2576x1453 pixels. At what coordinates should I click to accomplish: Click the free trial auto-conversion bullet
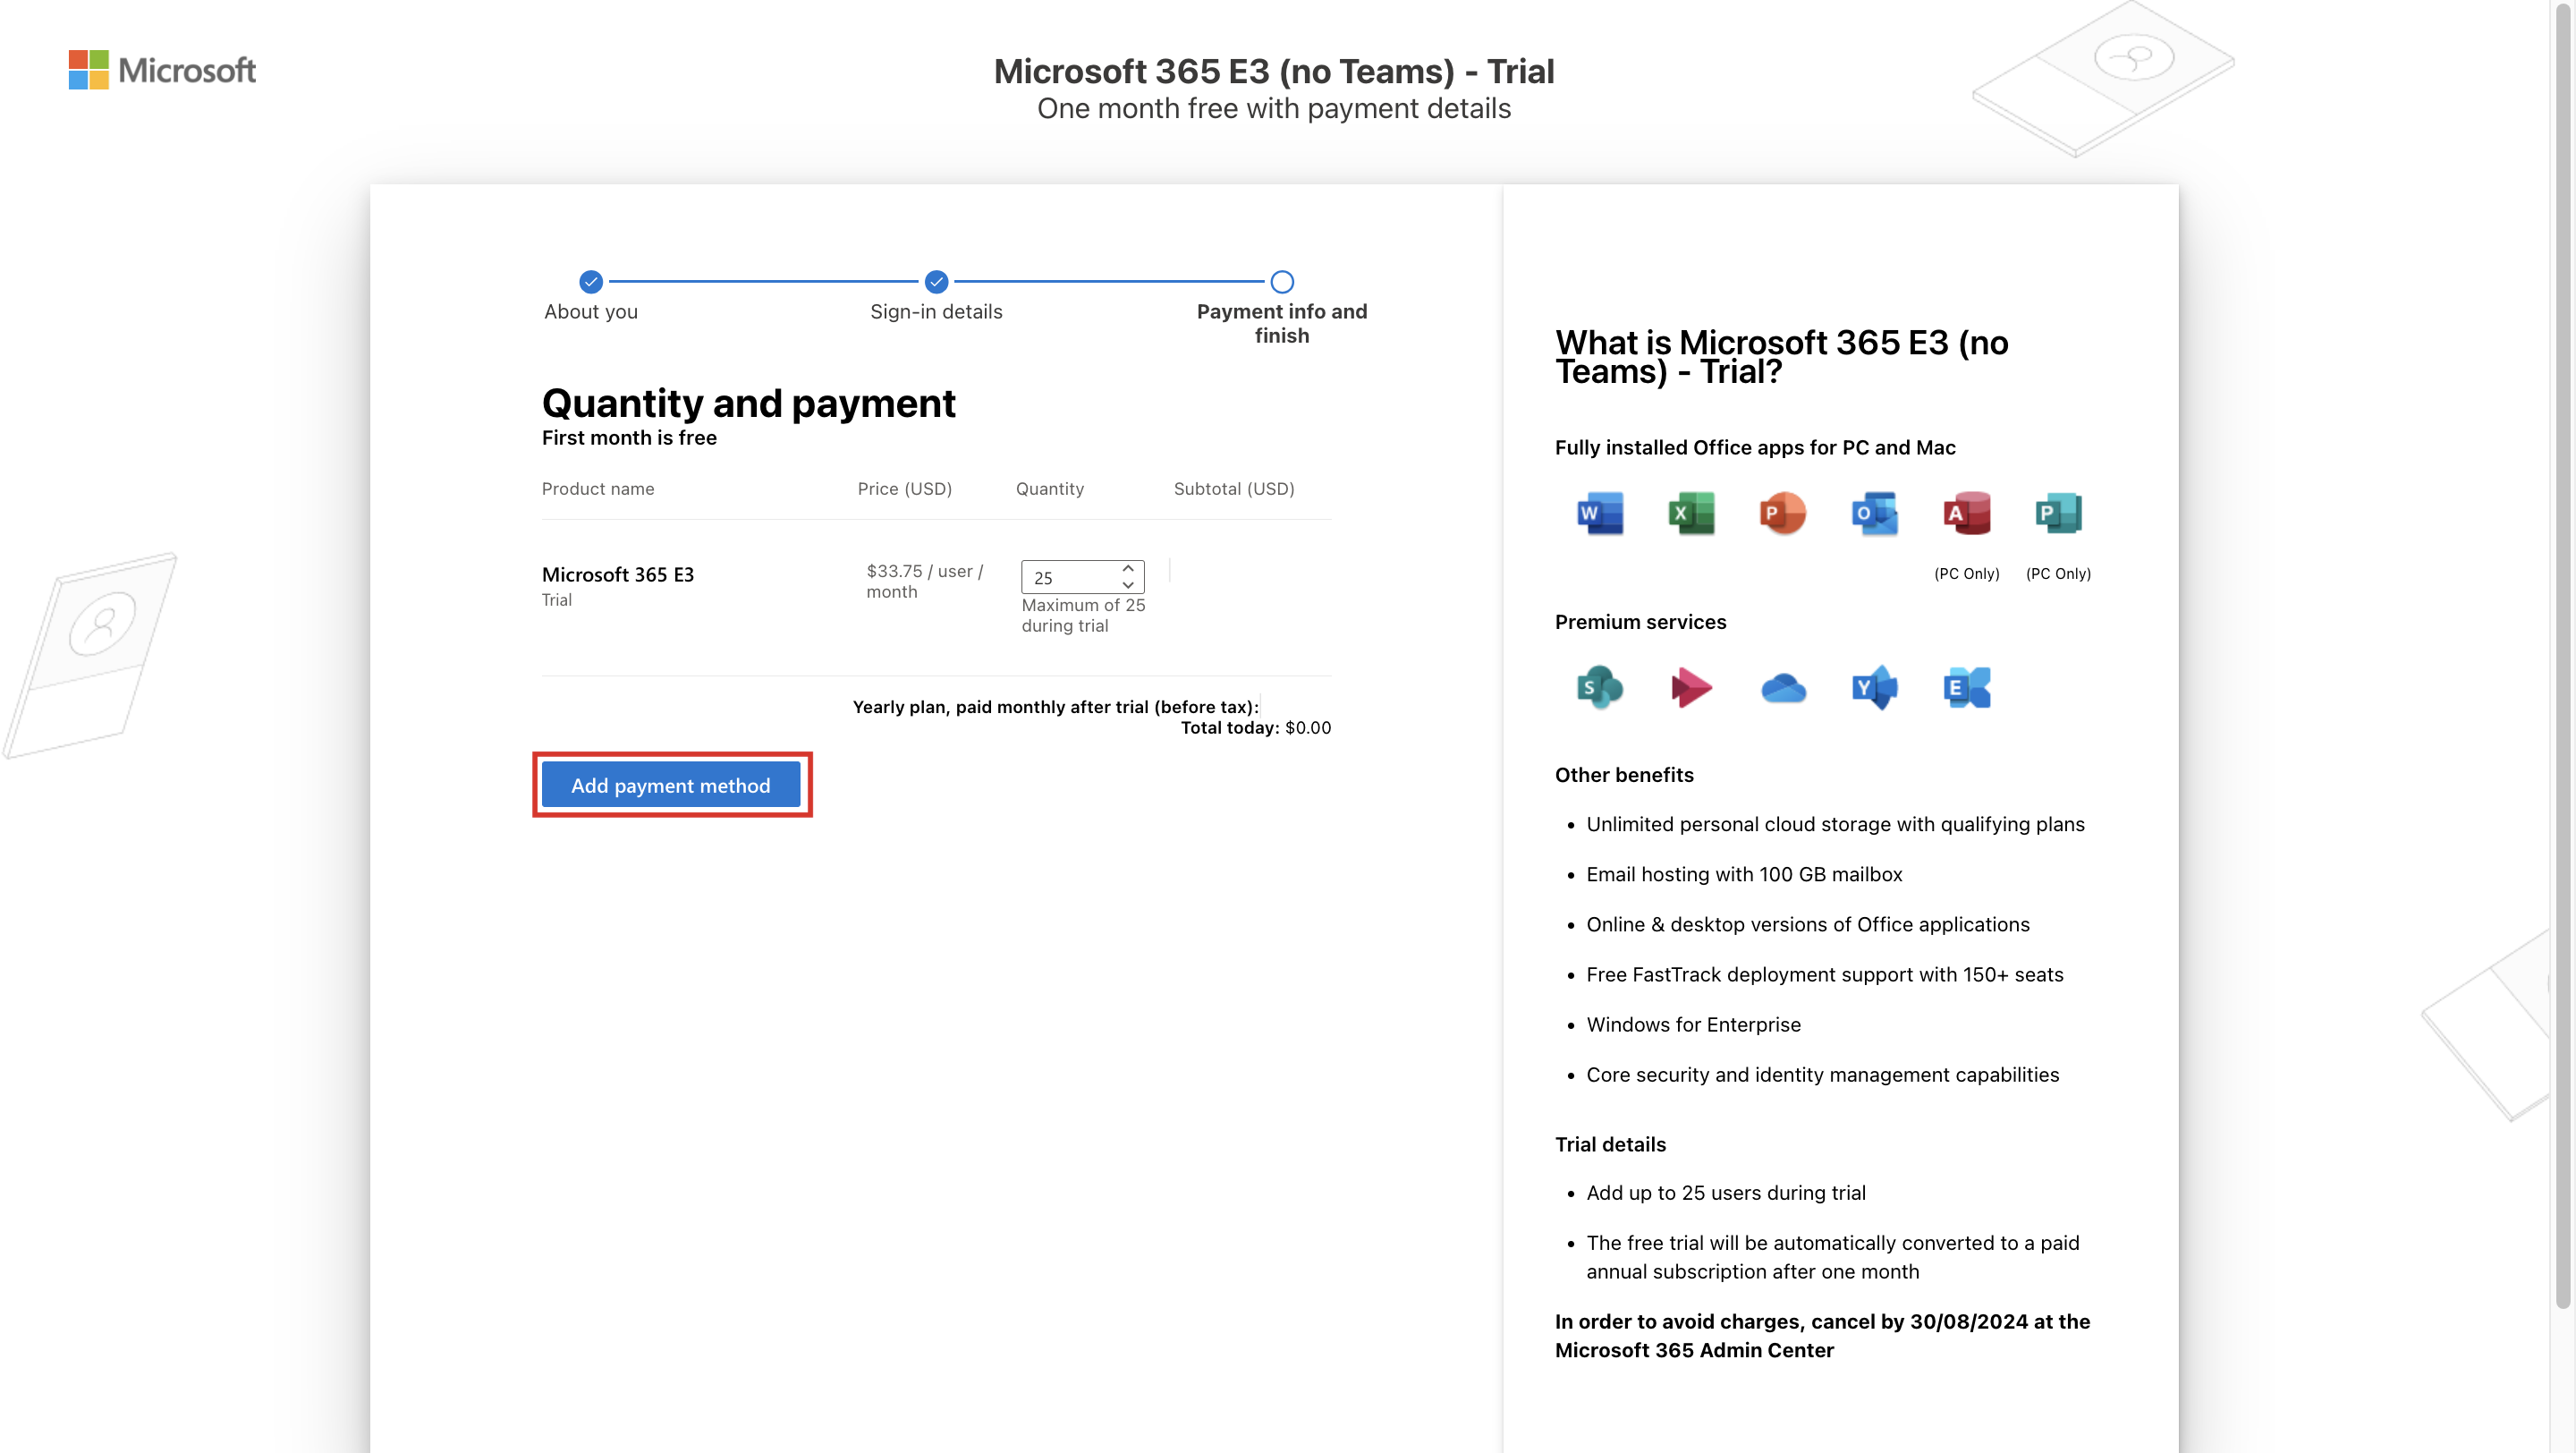[1832, 1256]
